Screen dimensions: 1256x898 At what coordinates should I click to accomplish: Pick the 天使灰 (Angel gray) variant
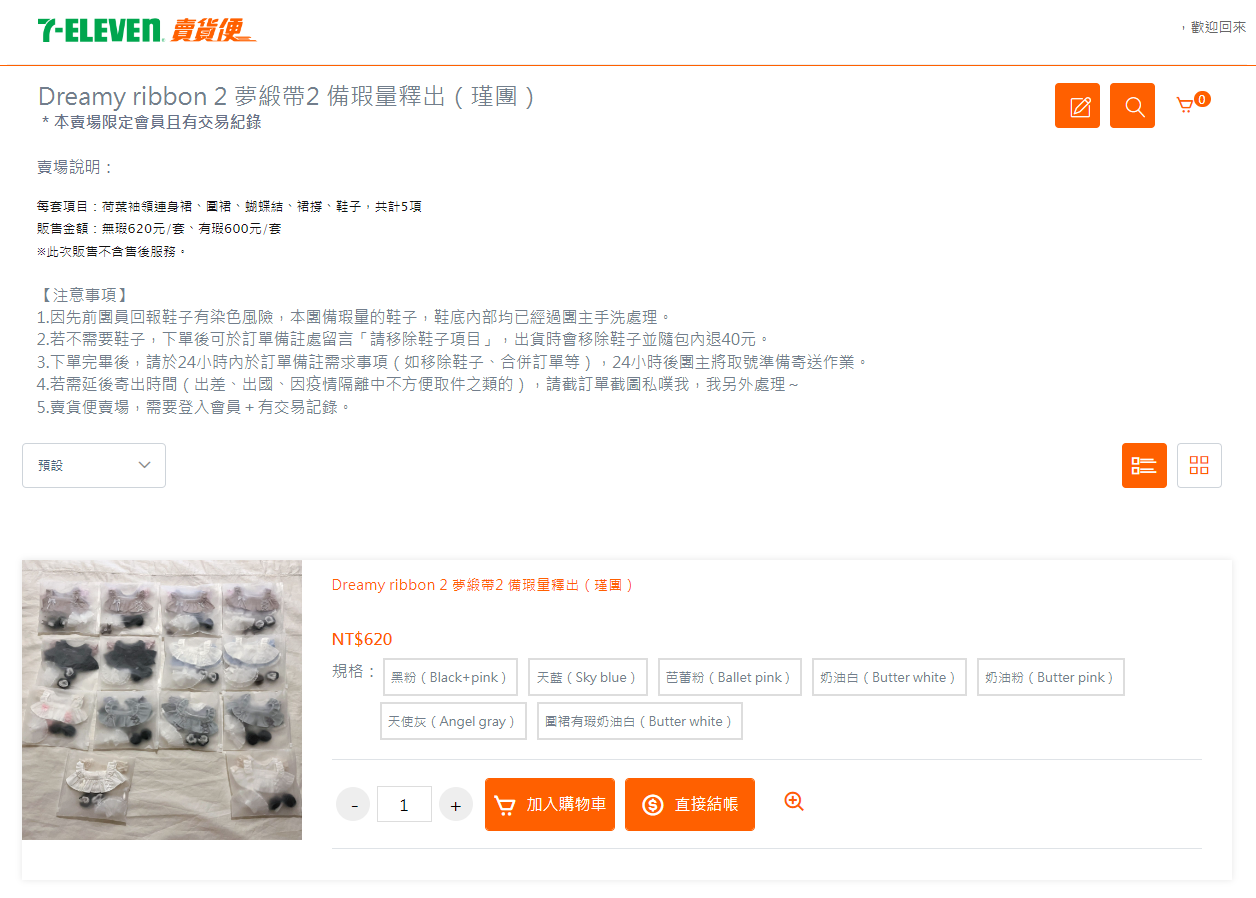tap(453, 721)
